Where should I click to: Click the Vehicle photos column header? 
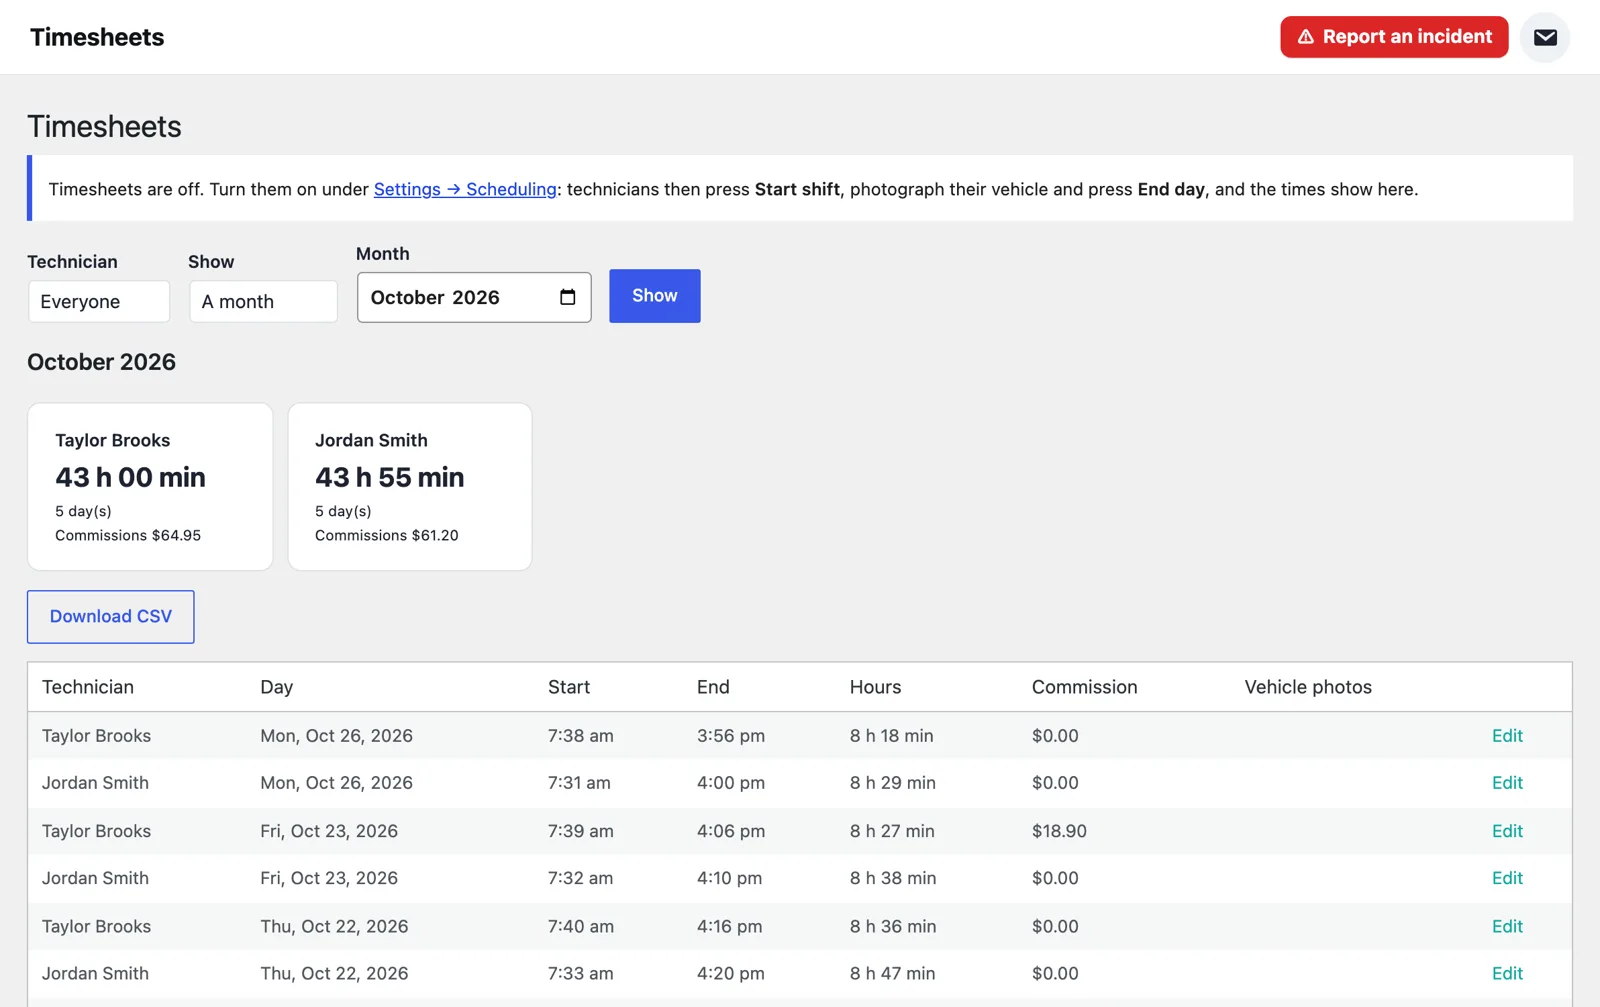coord(1308,687)
